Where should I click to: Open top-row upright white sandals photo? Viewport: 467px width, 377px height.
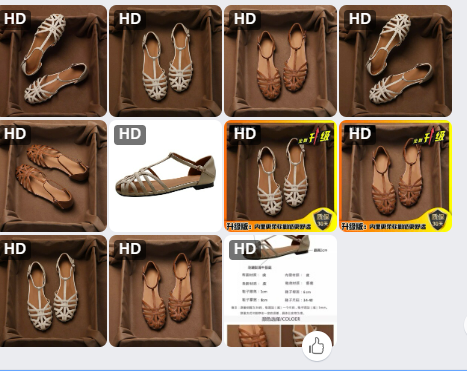[165, 61]
